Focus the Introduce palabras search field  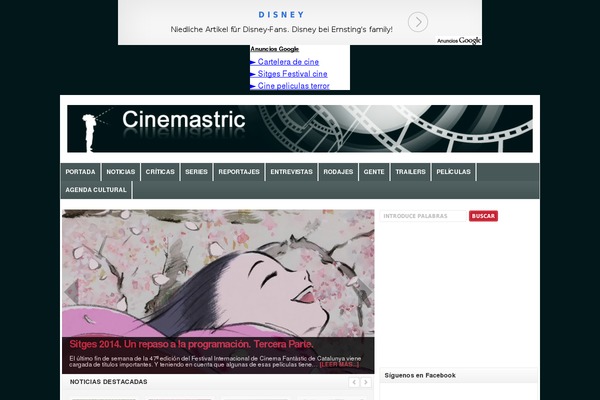(423, 216)
